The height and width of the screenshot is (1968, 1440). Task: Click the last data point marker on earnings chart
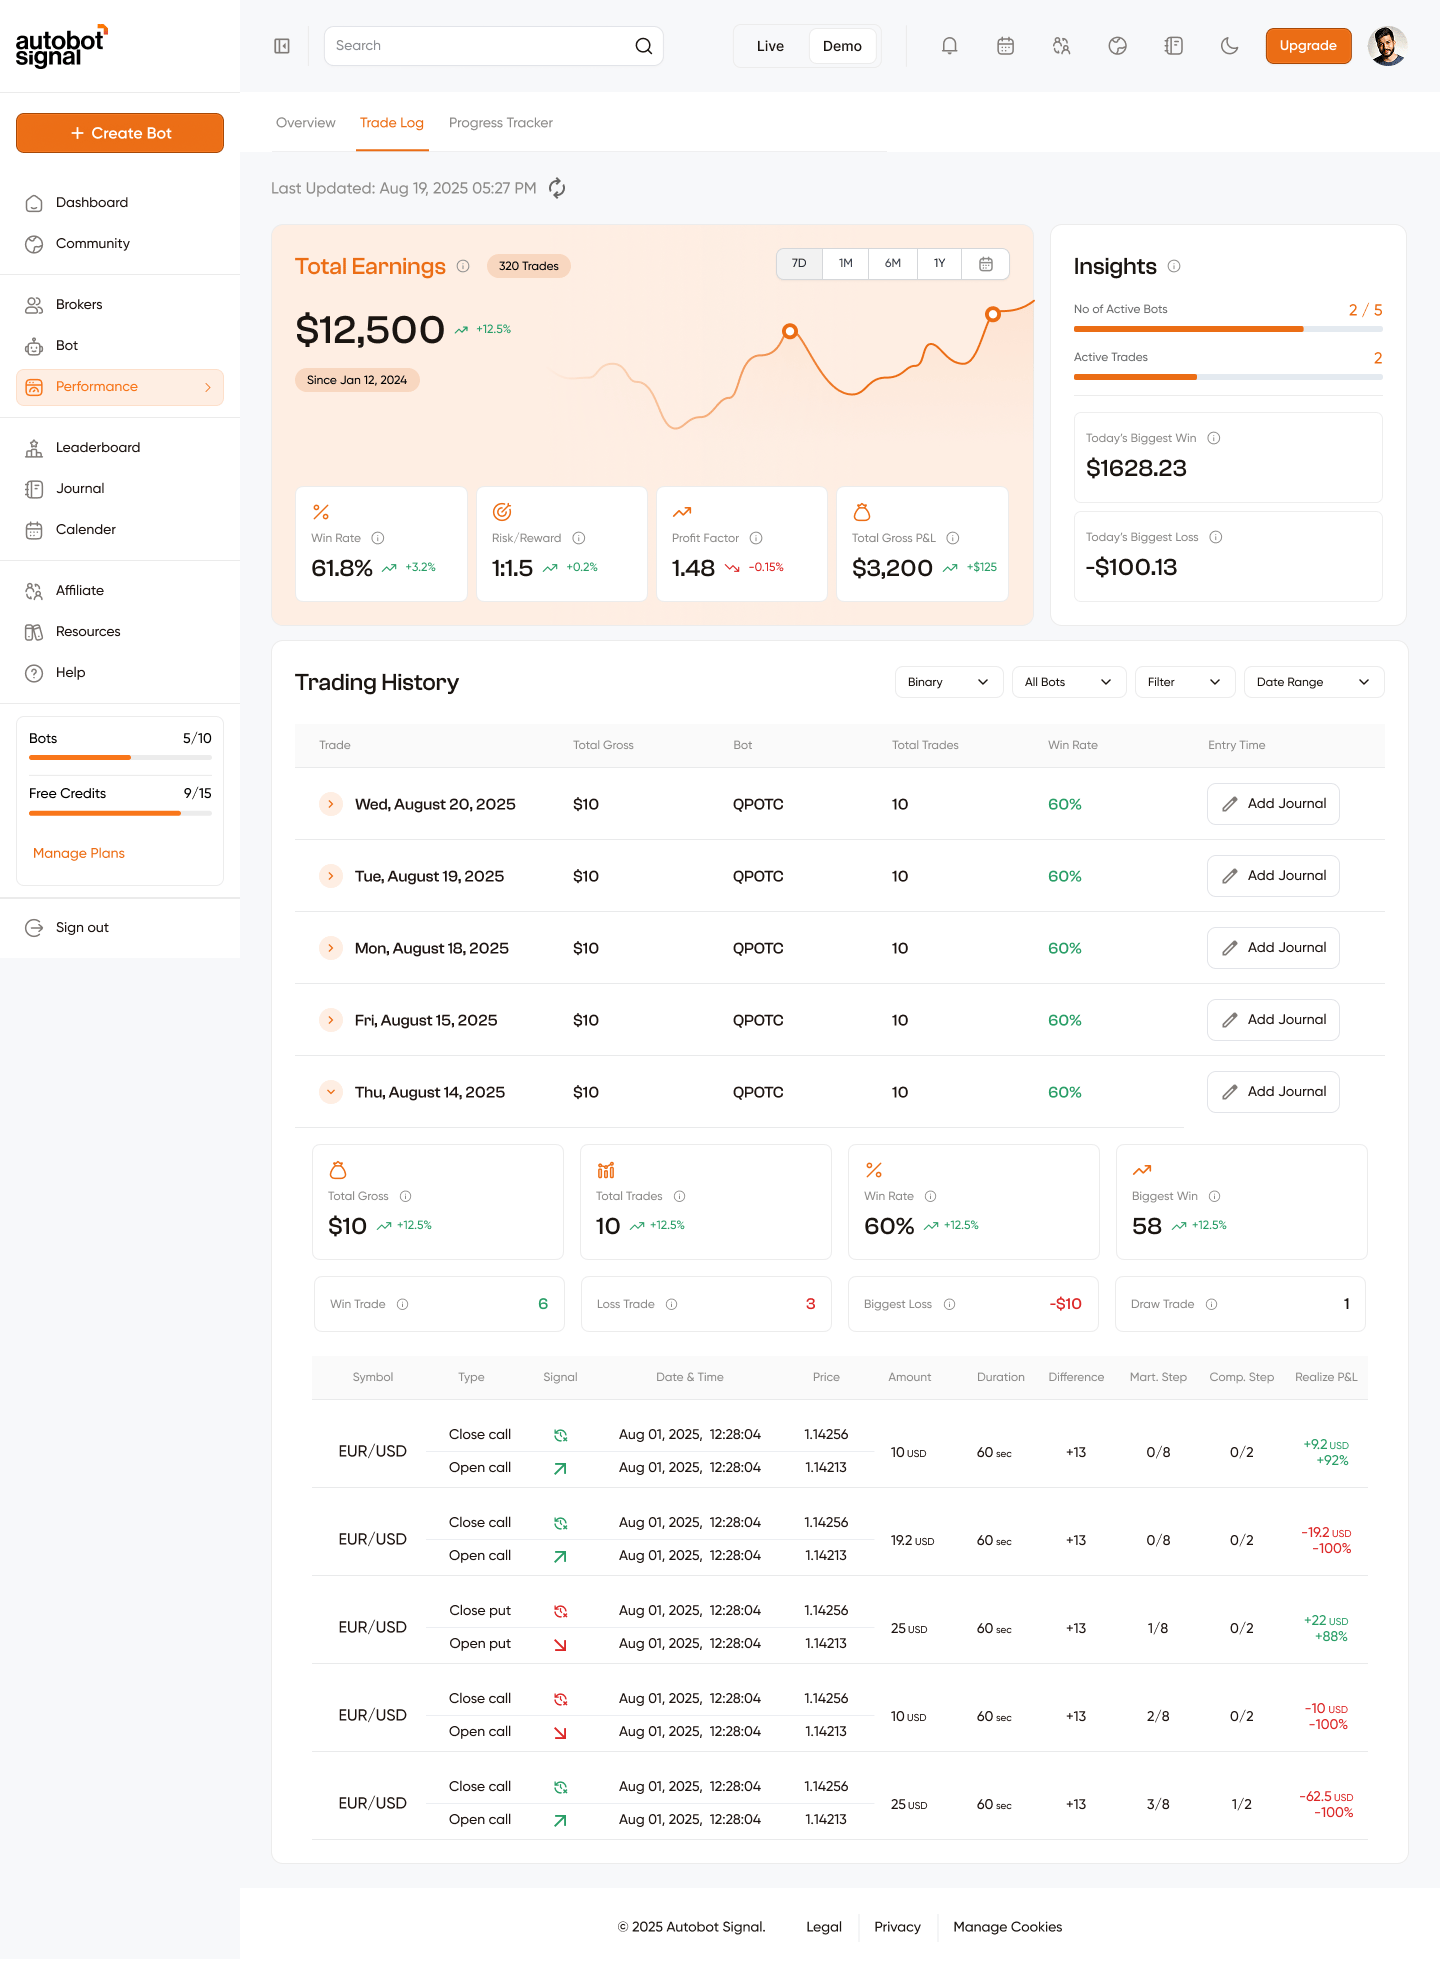[x=993, y=314]
